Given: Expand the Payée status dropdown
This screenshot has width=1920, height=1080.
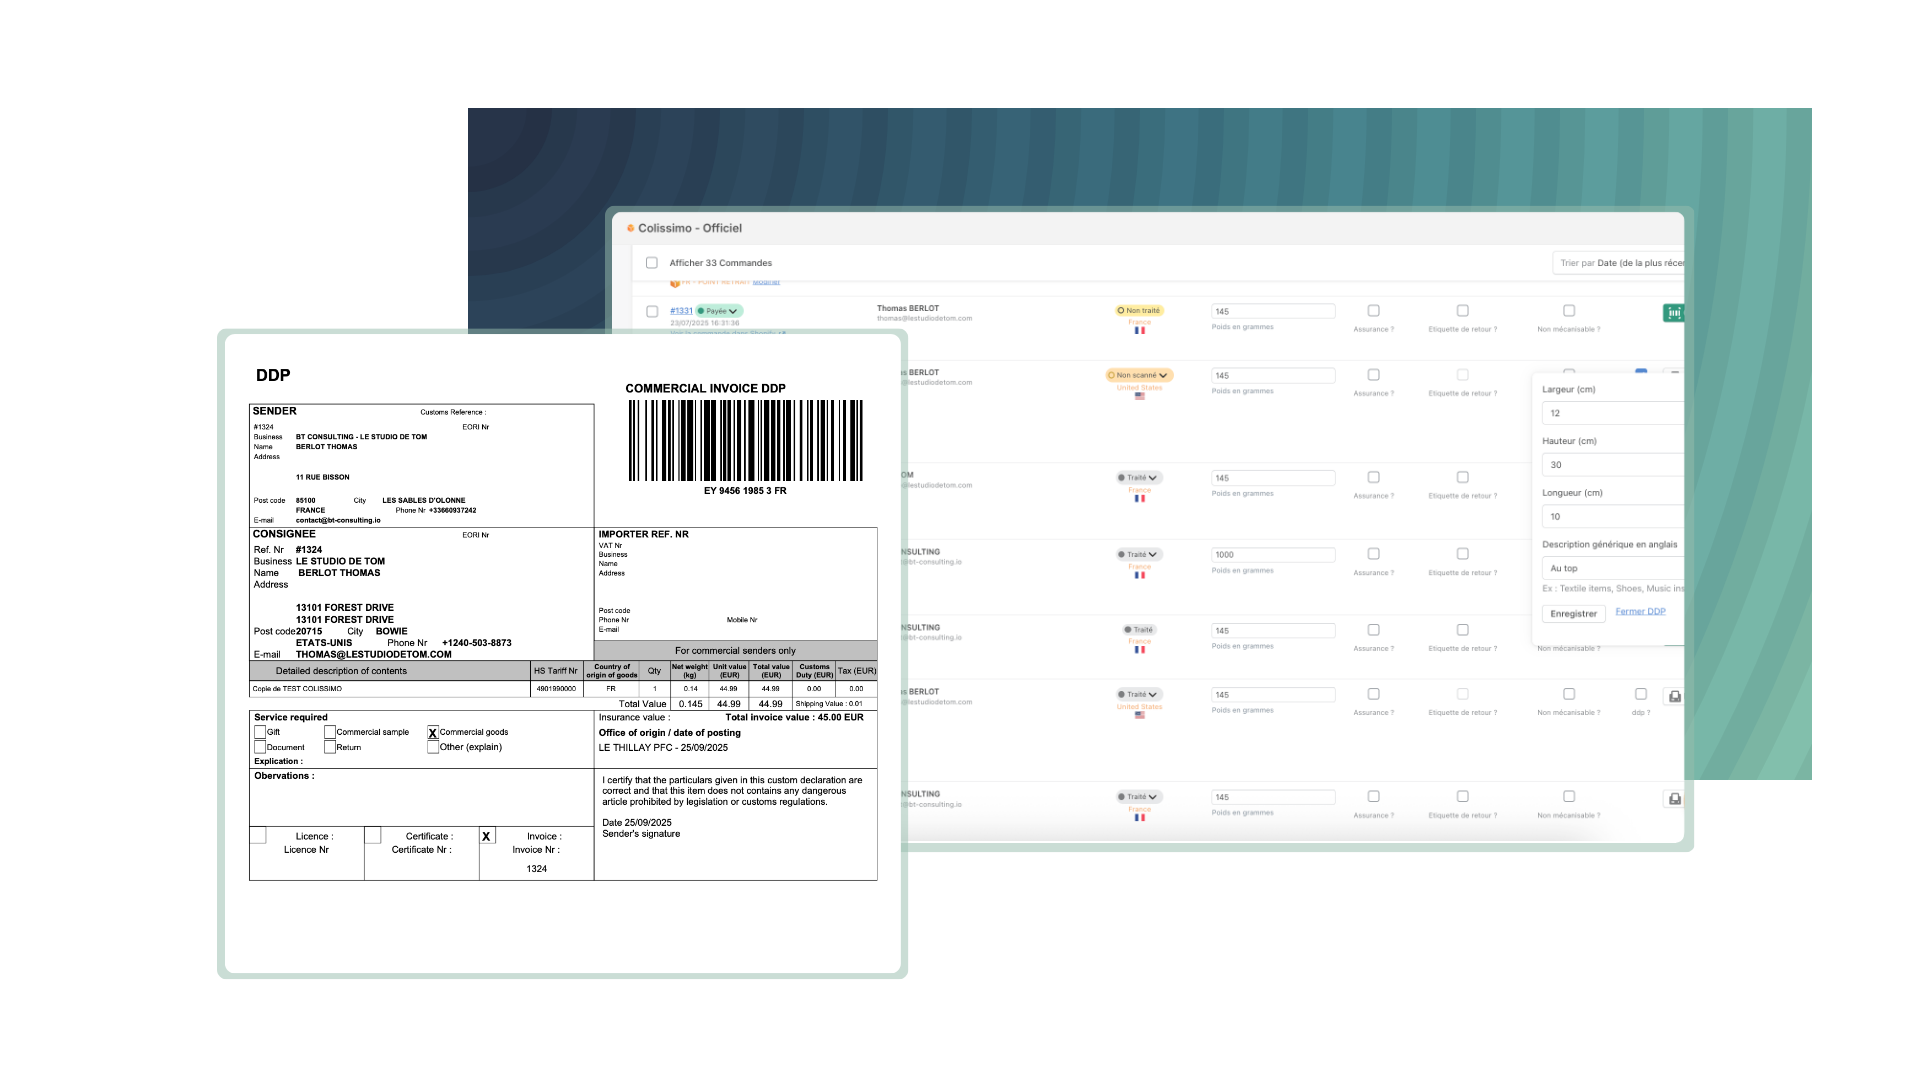Looking at the screenshot, I should pyautogui.click(x=720, y=311).
